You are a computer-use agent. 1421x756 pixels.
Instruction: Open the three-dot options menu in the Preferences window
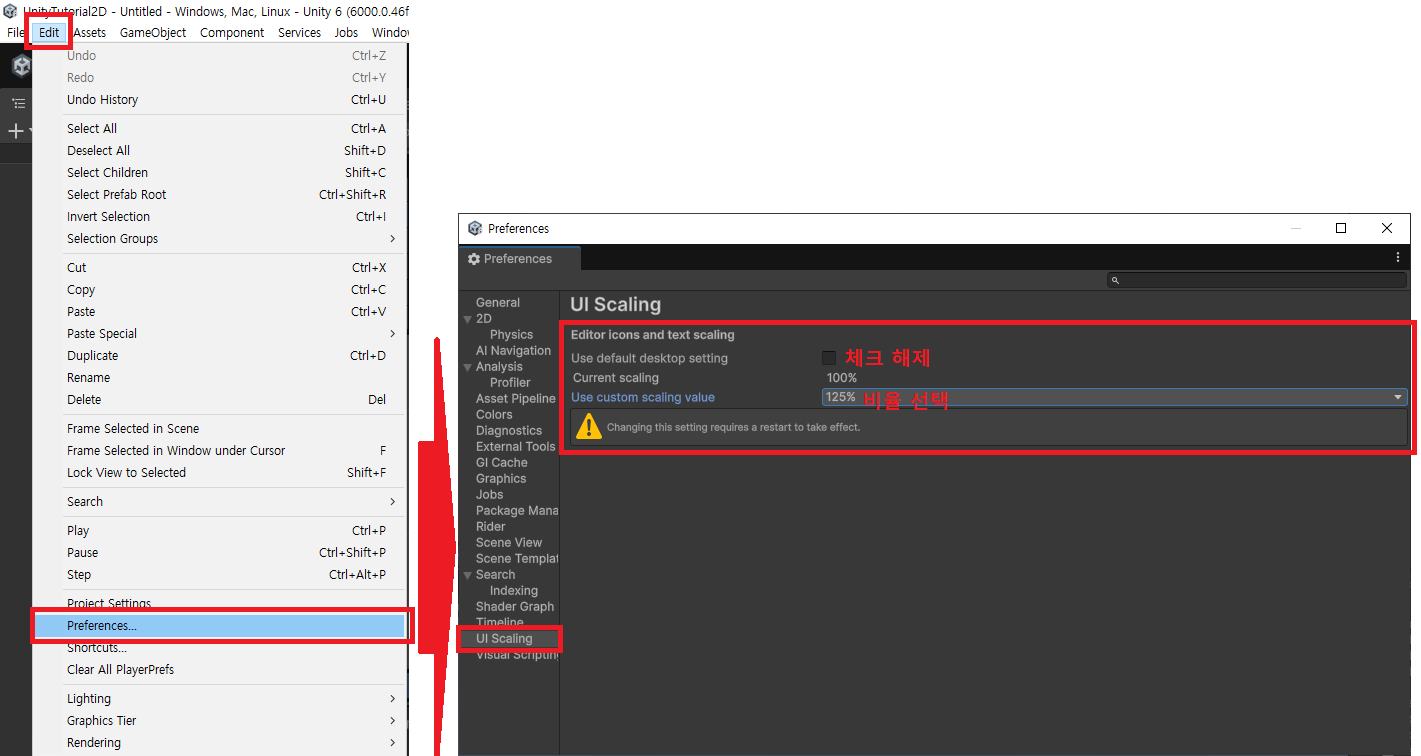pyautogui.click(x=1398, y=257)
